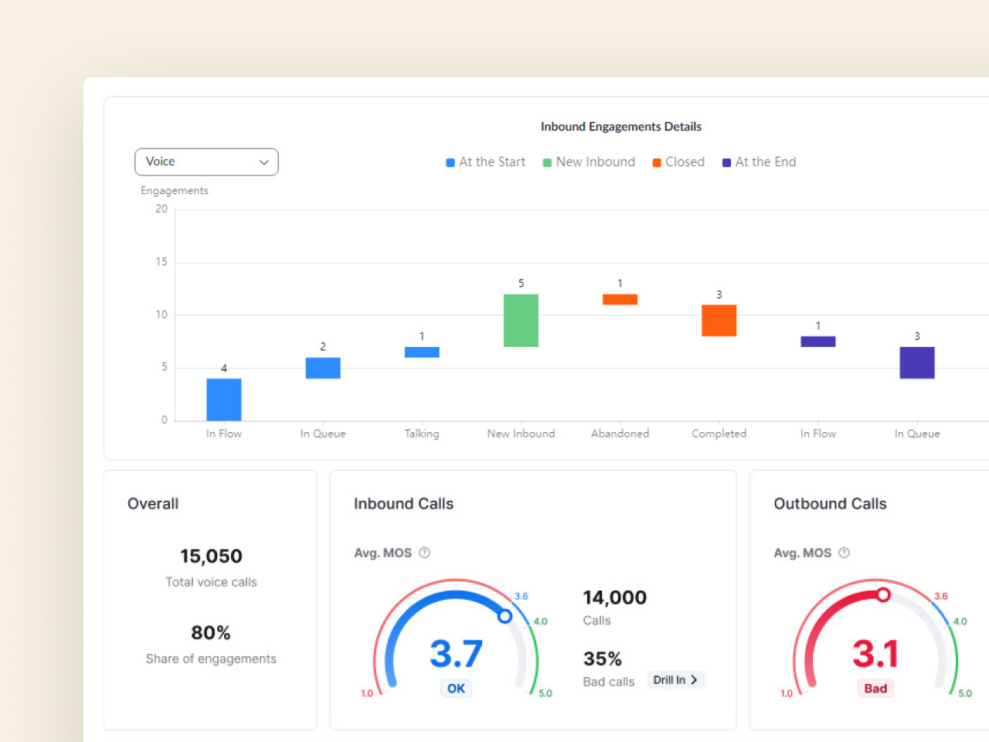Click the orange Closed legend square

658,161
